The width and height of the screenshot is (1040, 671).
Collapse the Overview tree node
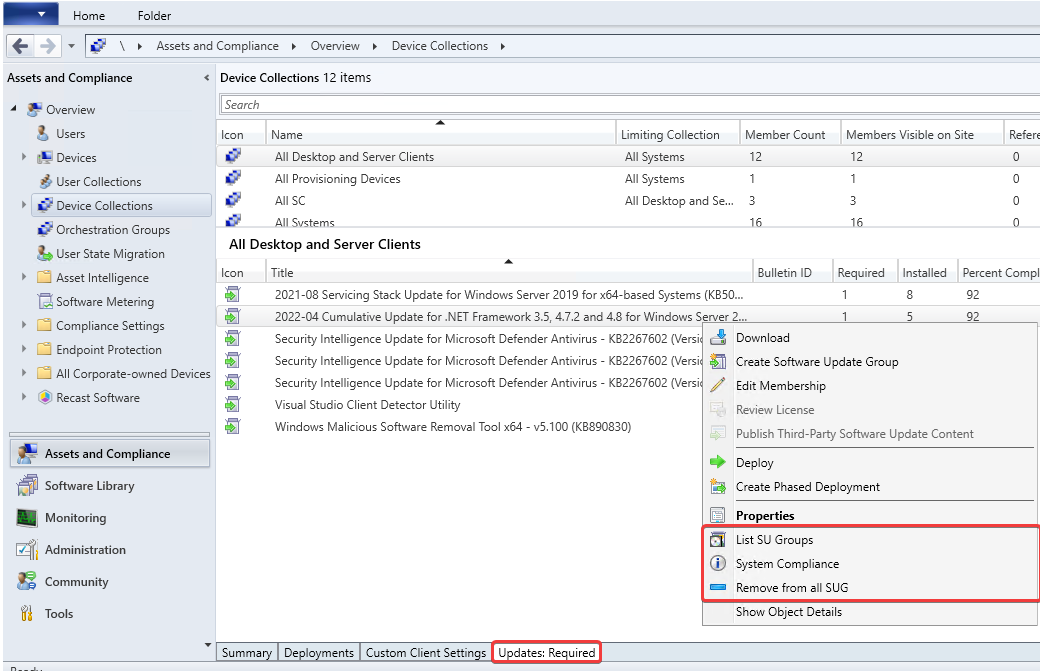click(x=14, y=108)
